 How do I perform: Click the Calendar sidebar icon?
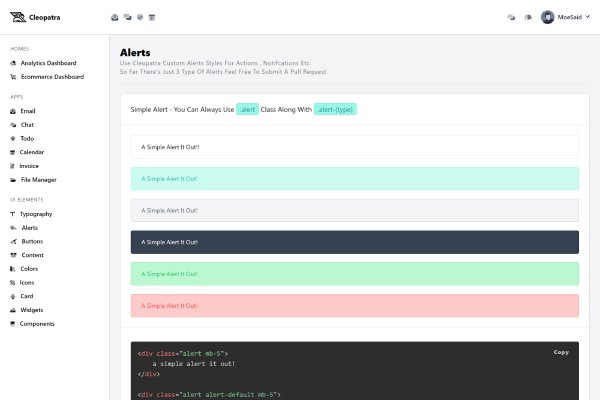click(13, 152)
